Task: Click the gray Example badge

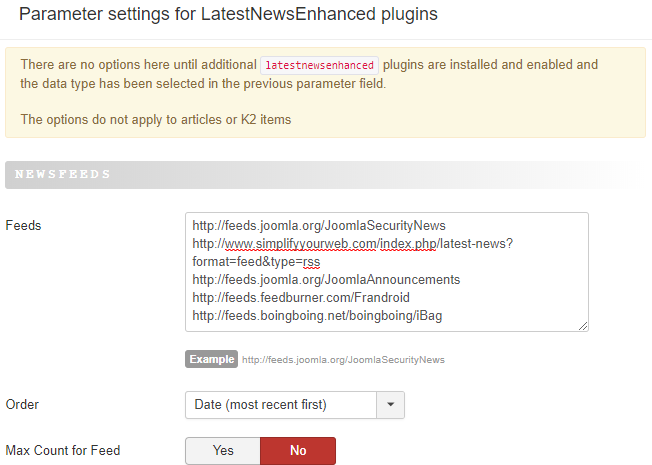Action: [x=211, y=359]
